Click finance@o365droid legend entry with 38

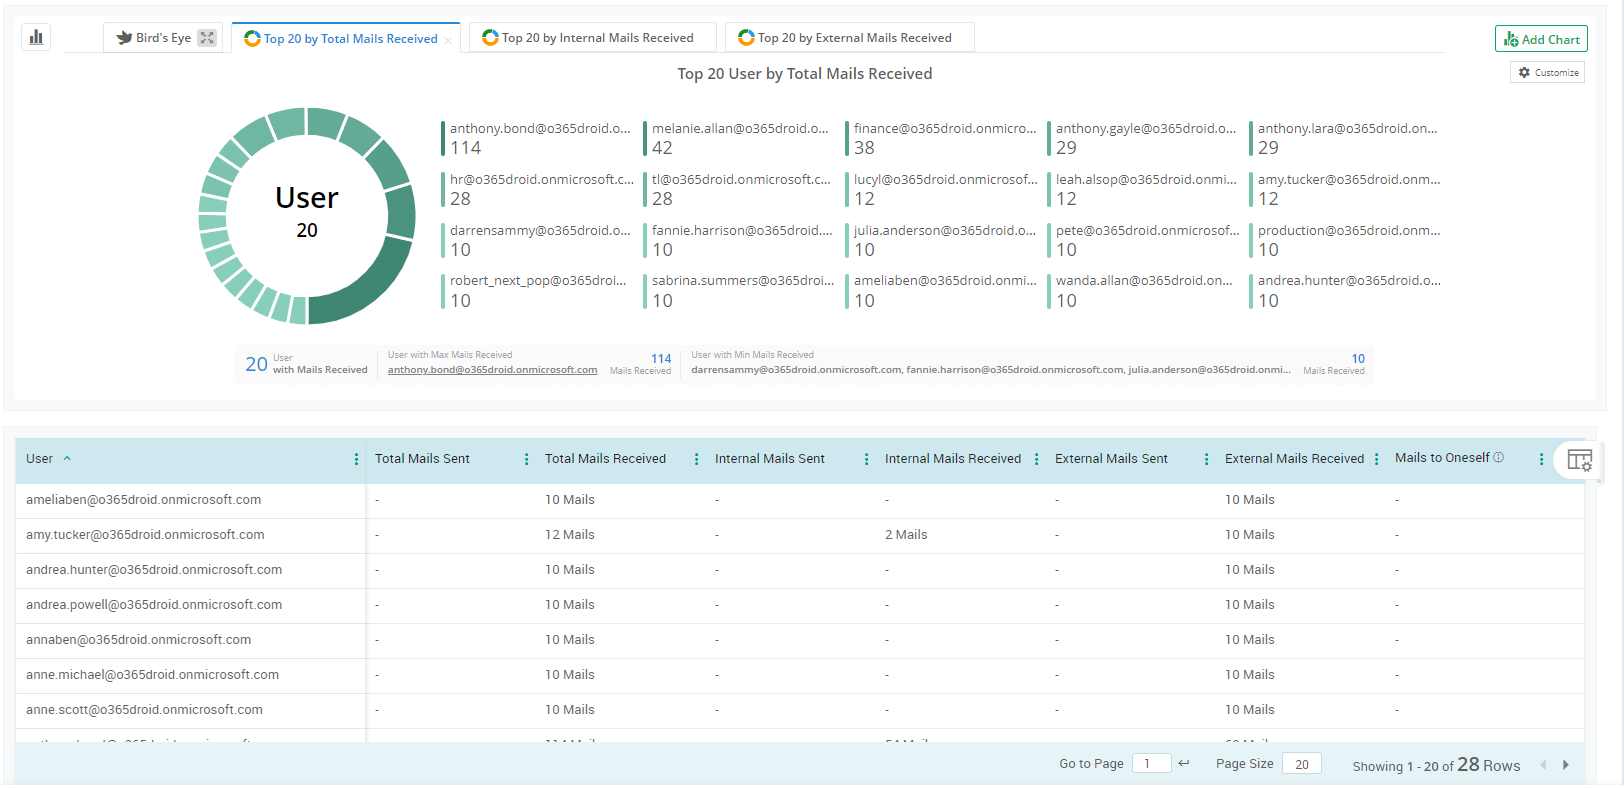point(940,138)
